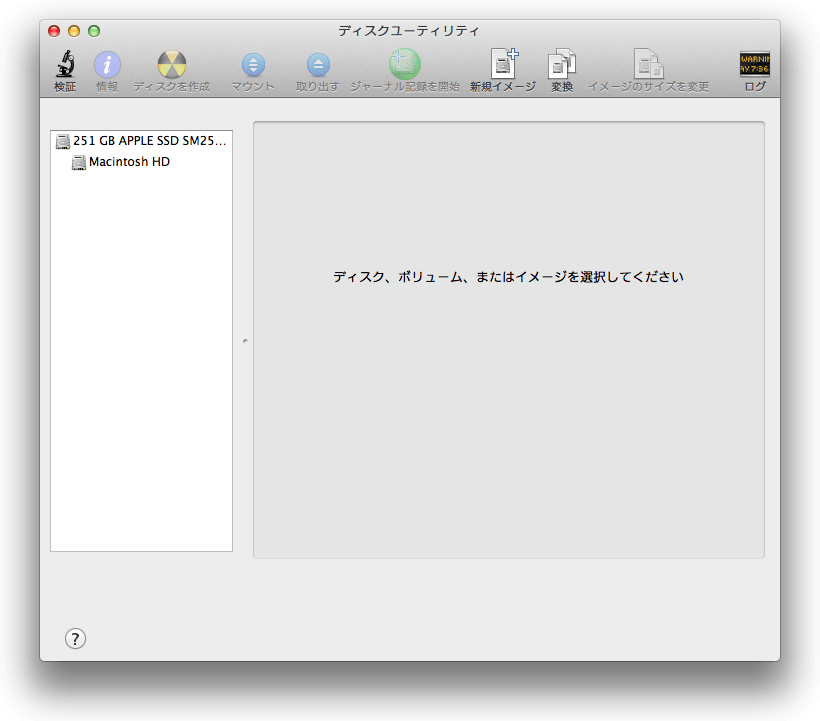Click the ディスクを作成 burn icon
The height and width of the screenshot is (721, 820).
pos(172,64)
